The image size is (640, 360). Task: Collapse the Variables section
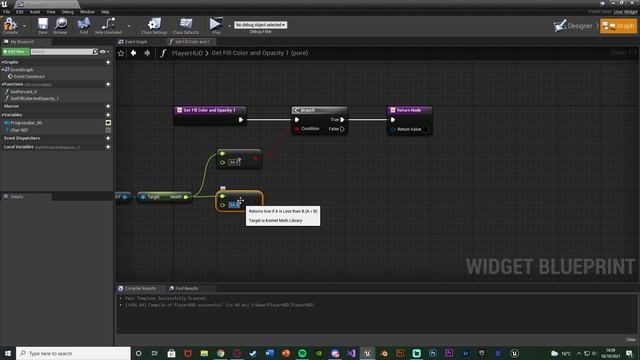(2, 115)
